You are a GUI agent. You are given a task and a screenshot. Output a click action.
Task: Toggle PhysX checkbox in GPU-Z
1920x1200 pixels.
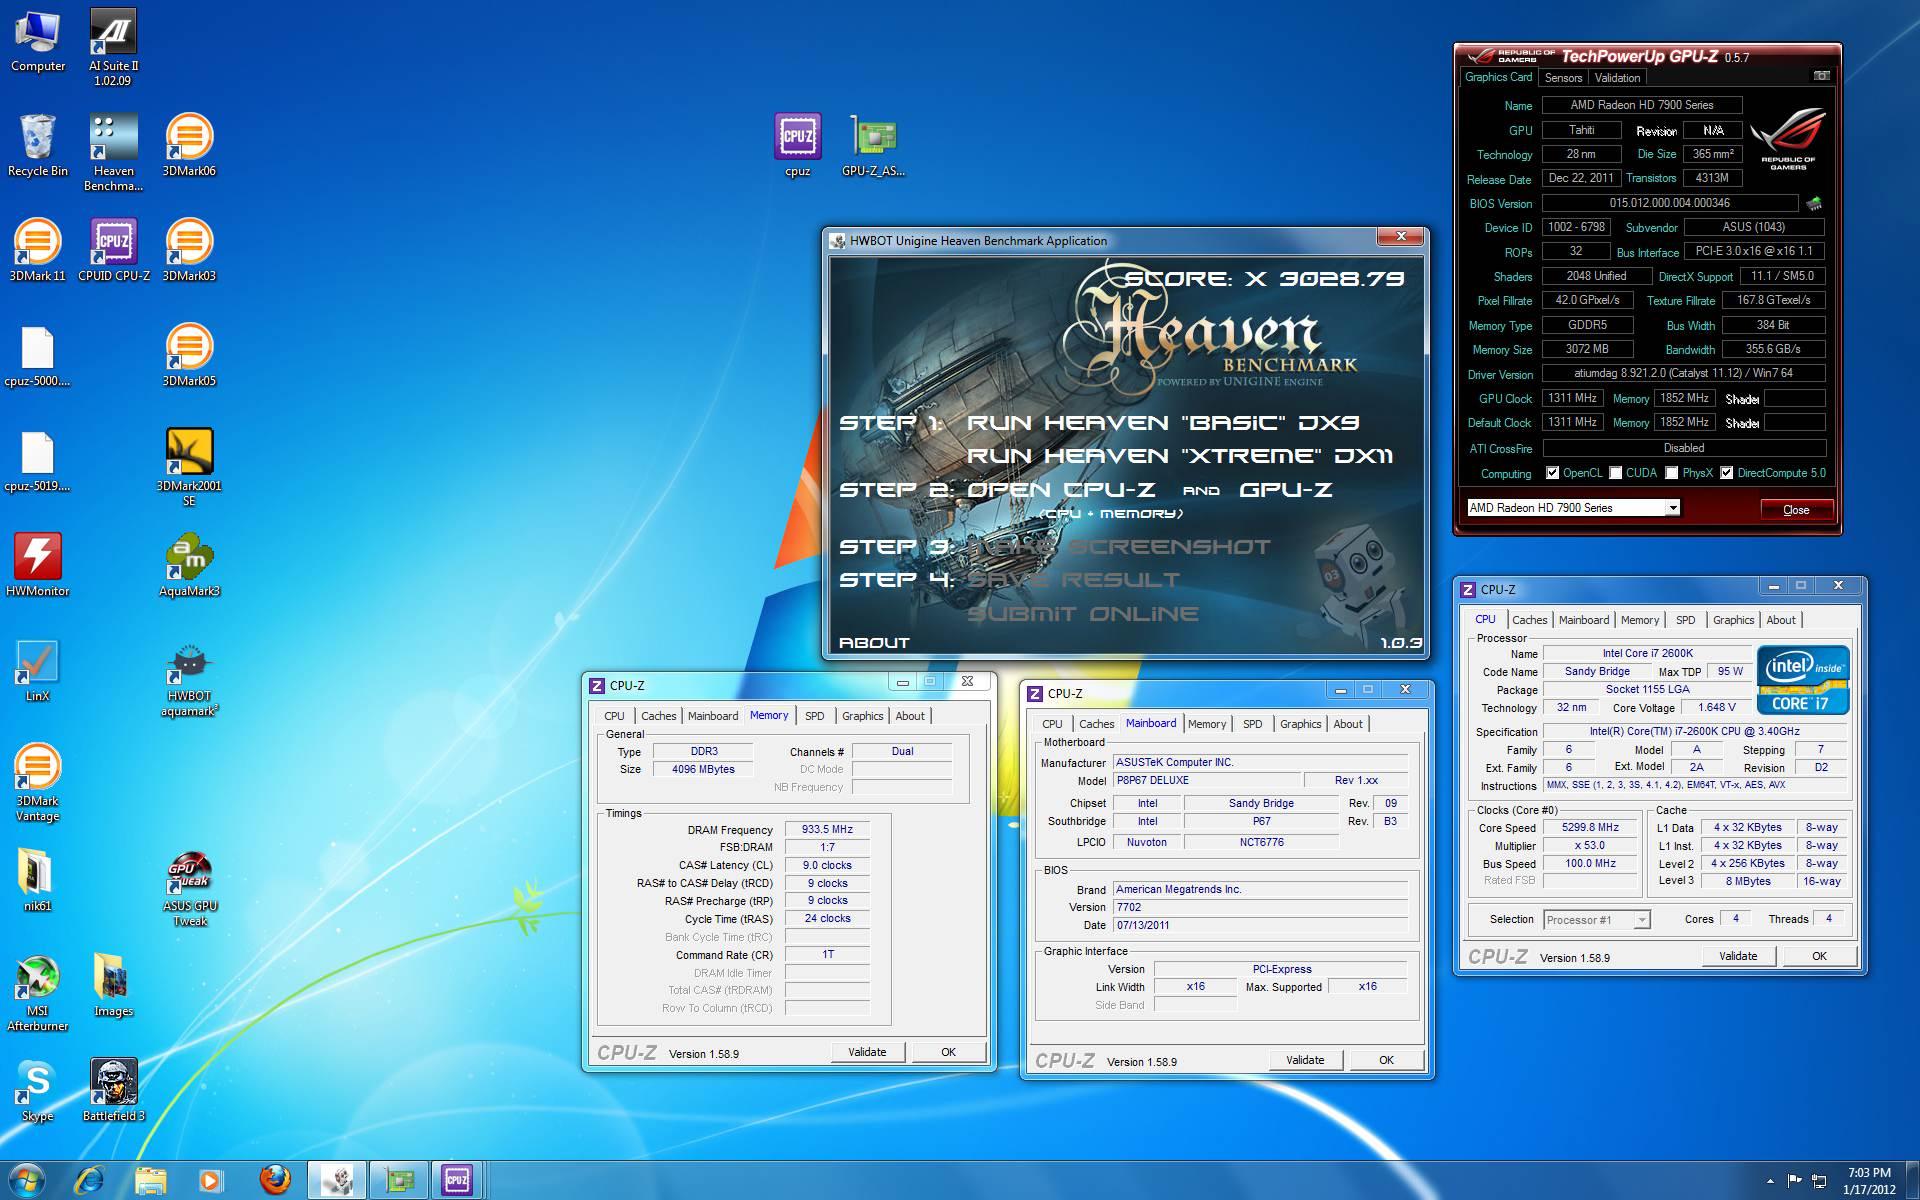pos(1671,473)
